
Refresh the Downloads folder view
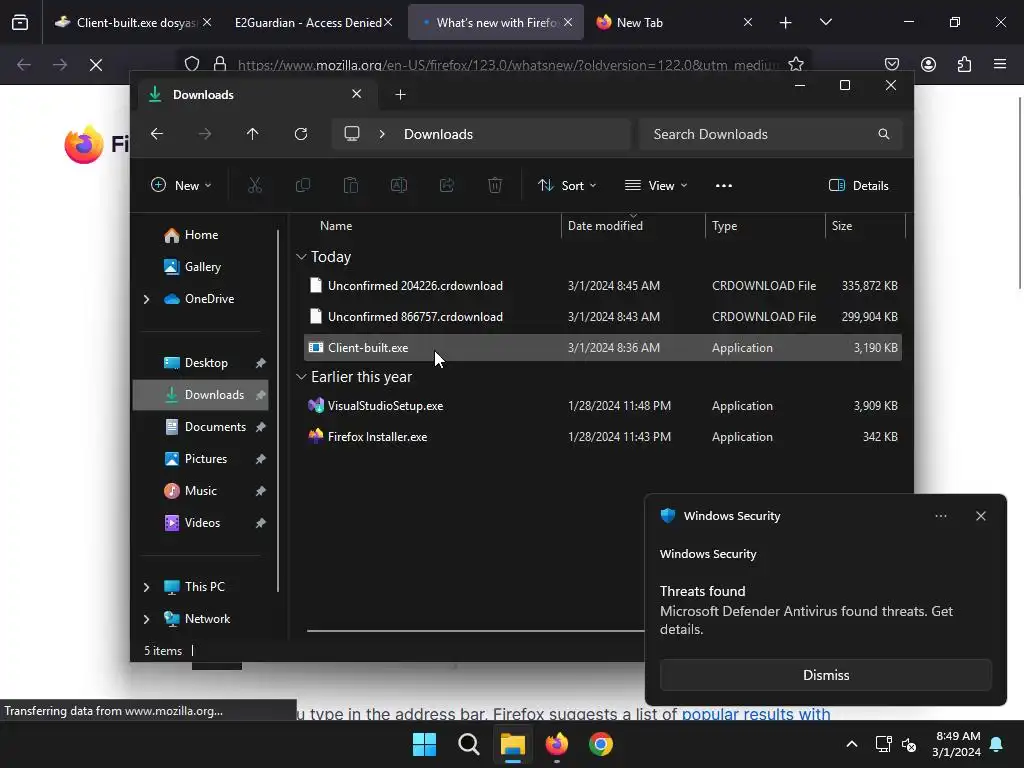pyautogui.click(x=300, y=134)
